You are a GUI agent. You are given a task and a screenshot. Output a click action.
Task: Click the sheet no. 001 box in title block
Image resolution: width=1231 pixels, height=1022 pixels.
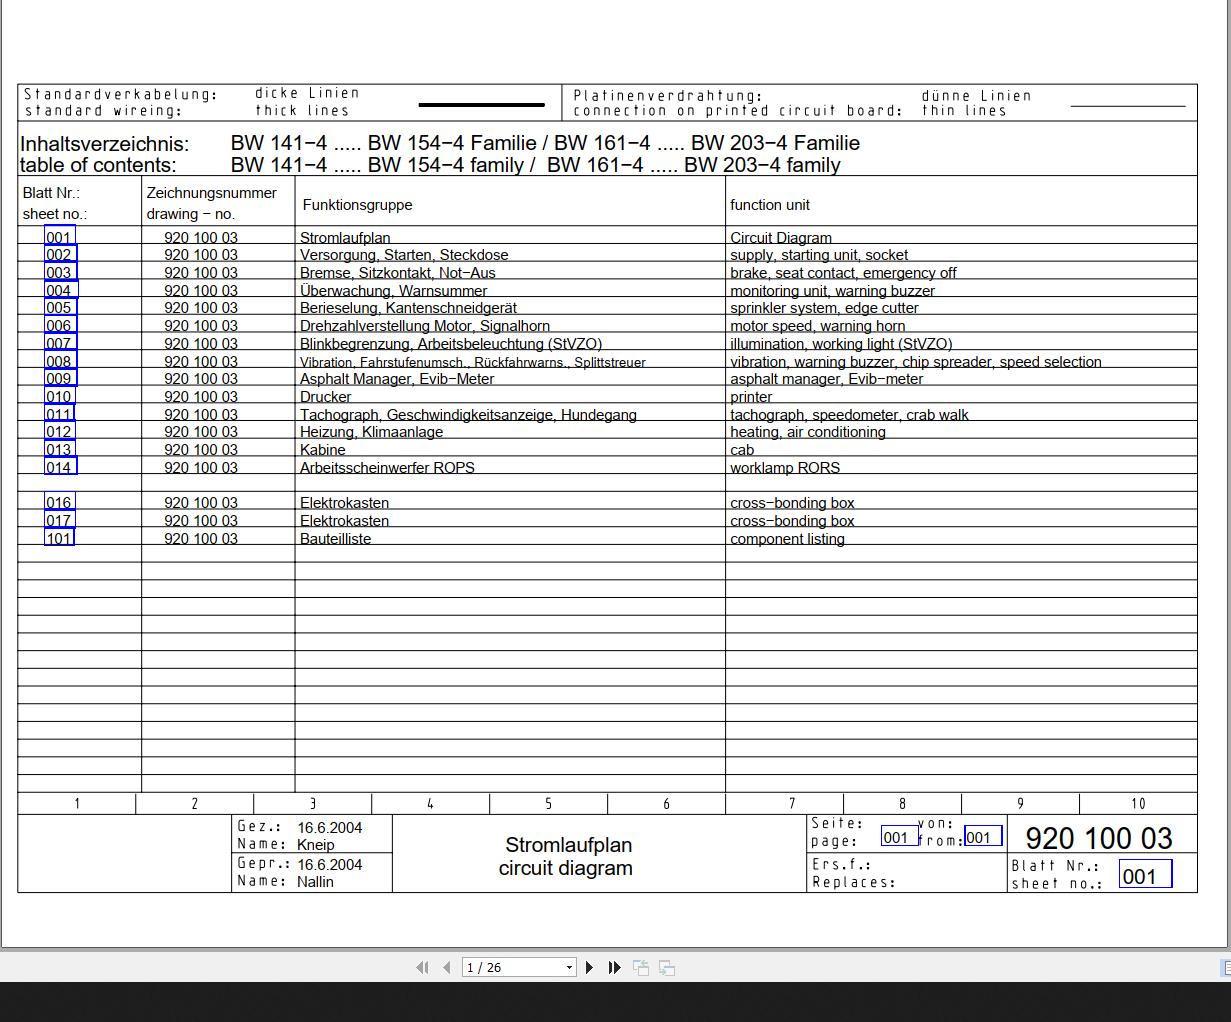(1145, 876)
